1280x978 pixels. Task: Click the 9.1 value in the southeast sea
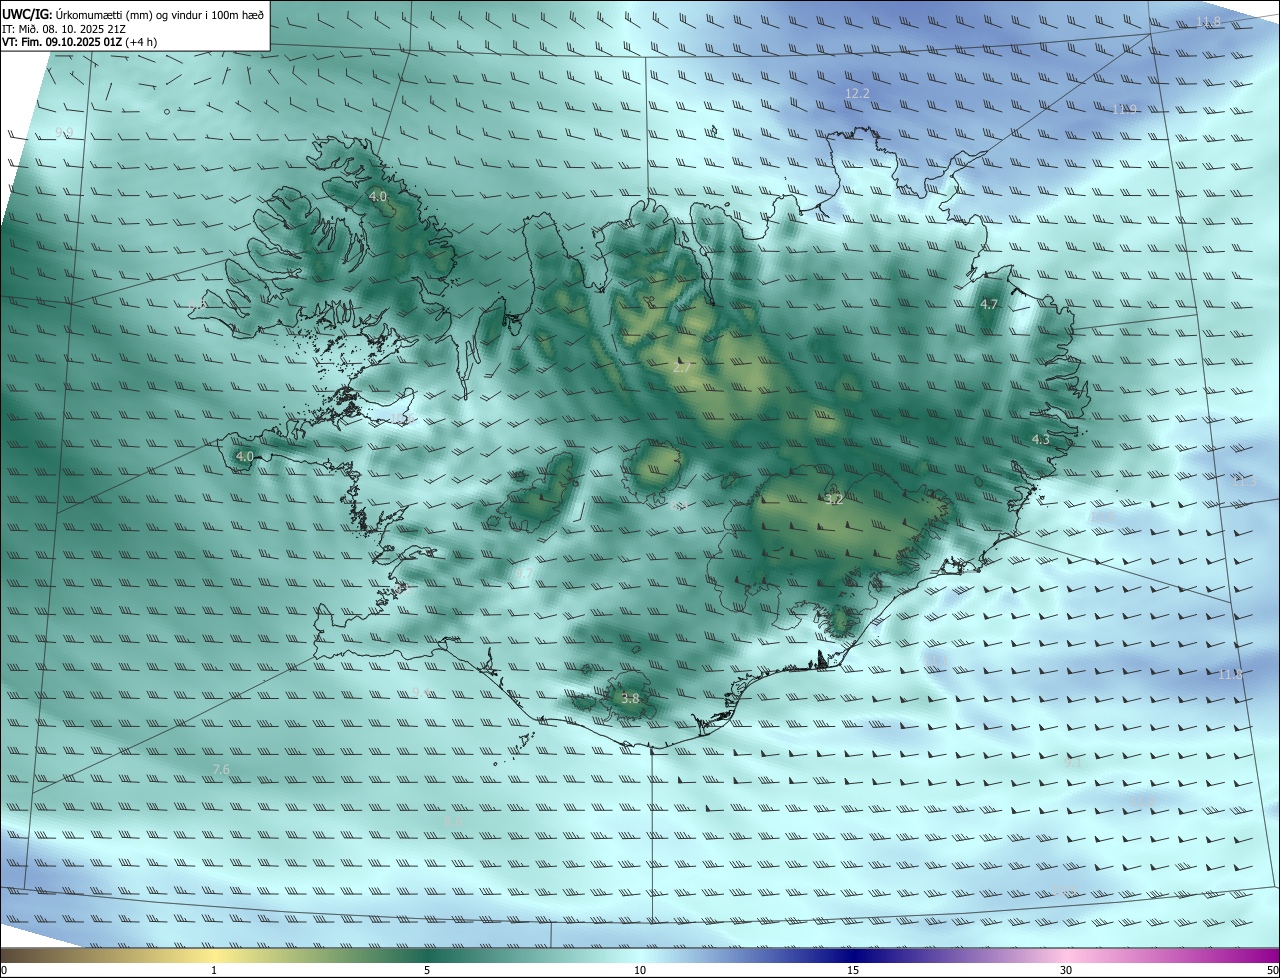pyautogui.click(x=1072, y=762)
